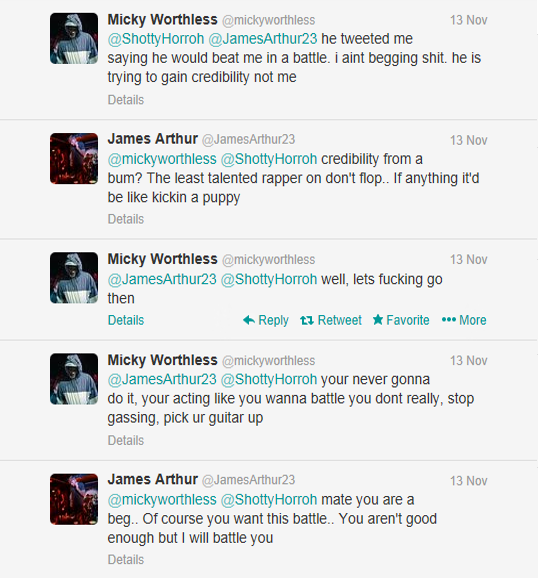Open James Arthur name in second tweet
The width and height of the screenshot is (538, 578).
(x=153, y=139)
